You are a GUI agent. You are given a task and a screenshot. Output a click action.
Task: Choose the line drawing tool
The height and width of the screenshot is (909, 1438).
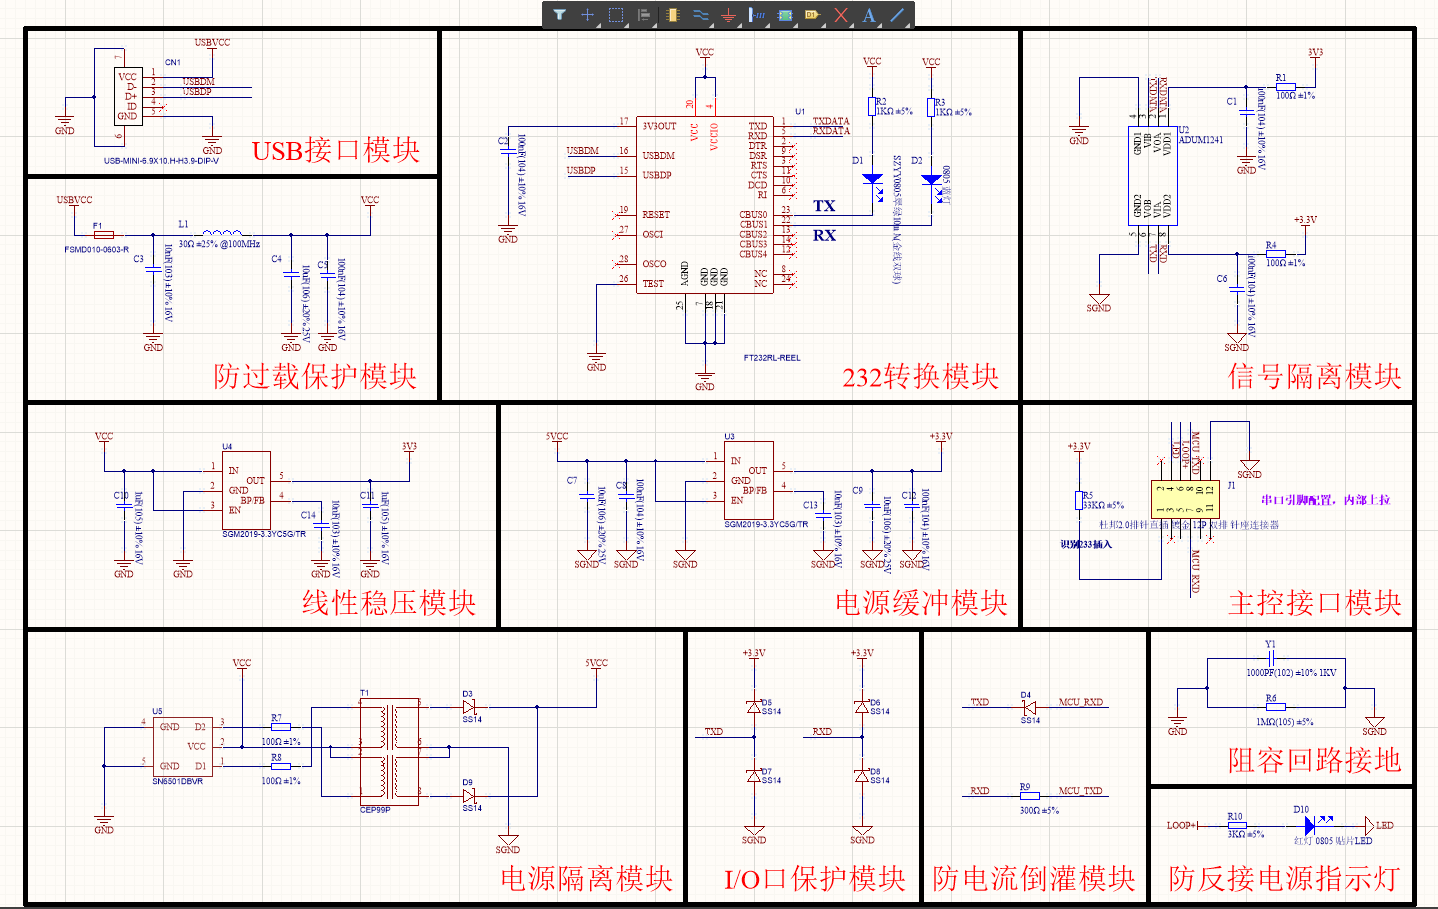pyautogui.click(x=898, y=15)
